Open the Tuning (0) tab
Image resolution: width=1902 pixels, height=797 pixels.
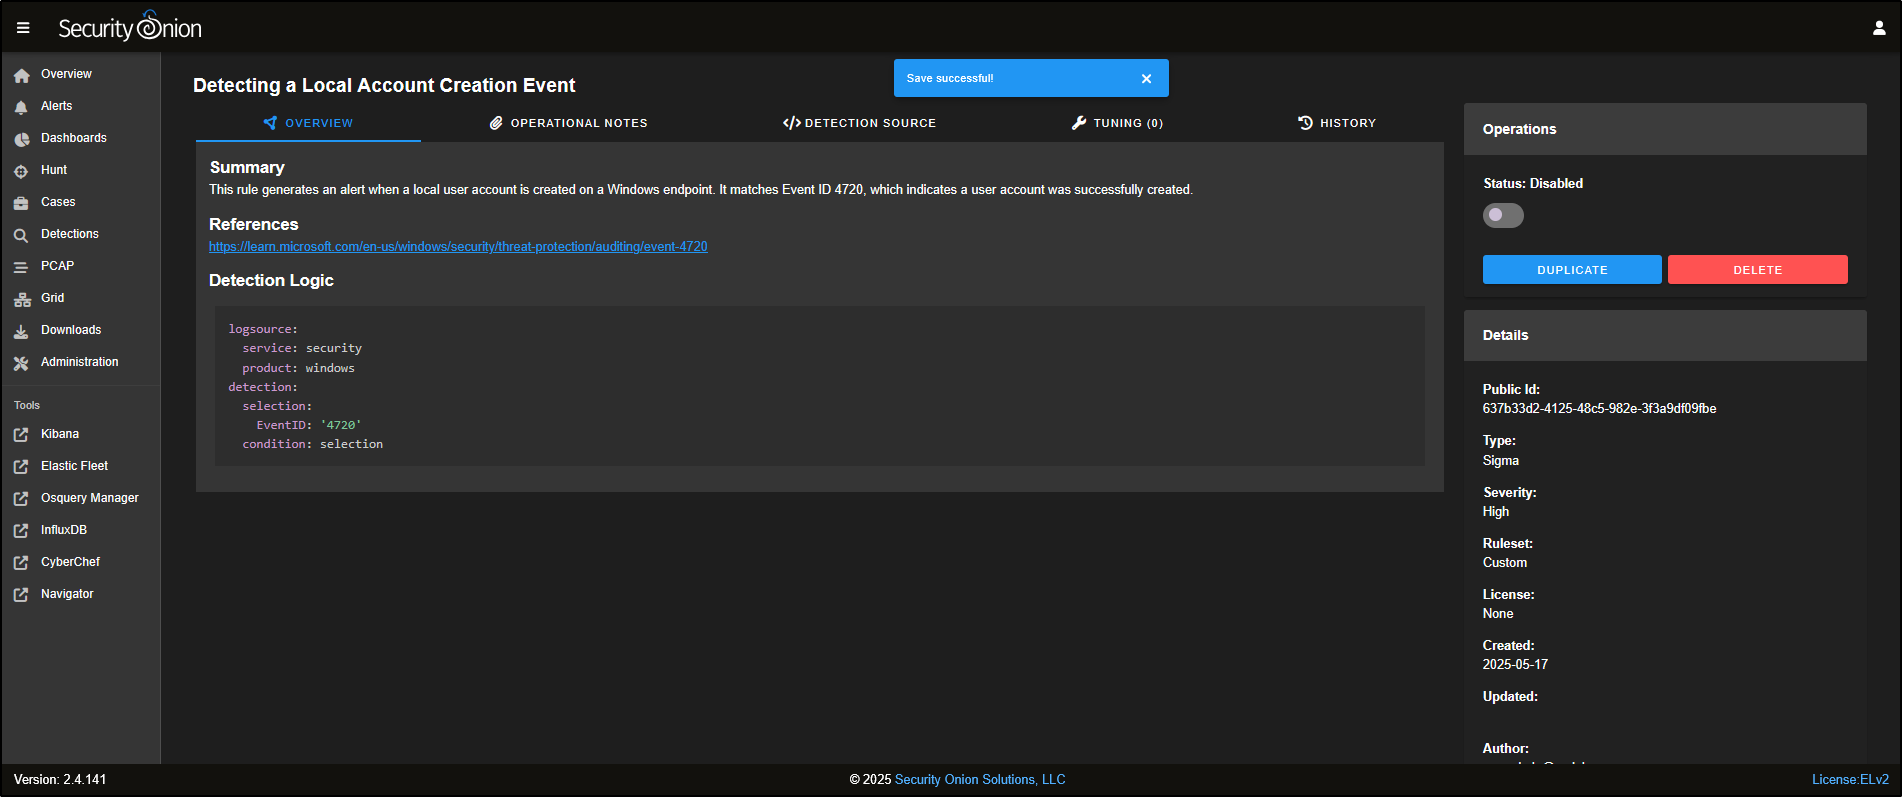pos(1117,123)
